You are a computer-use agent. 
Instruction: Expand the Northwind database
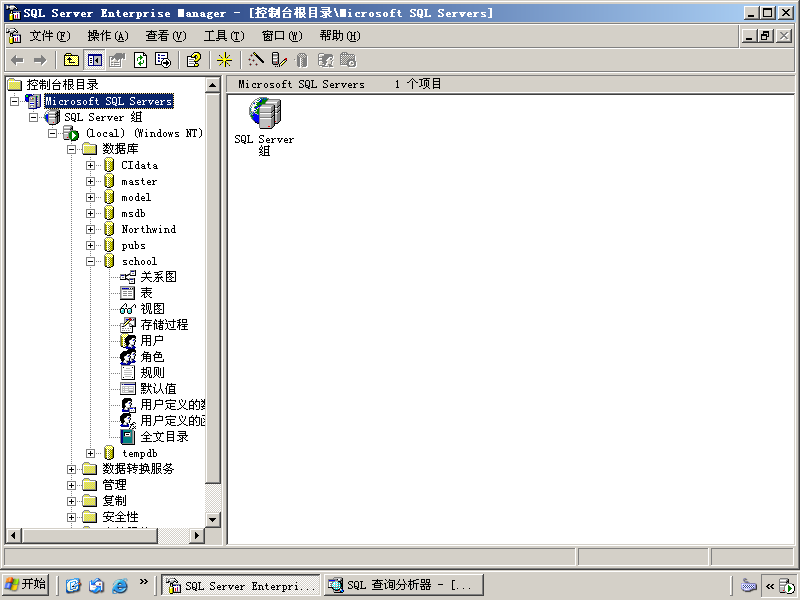[x=90, y=229]
